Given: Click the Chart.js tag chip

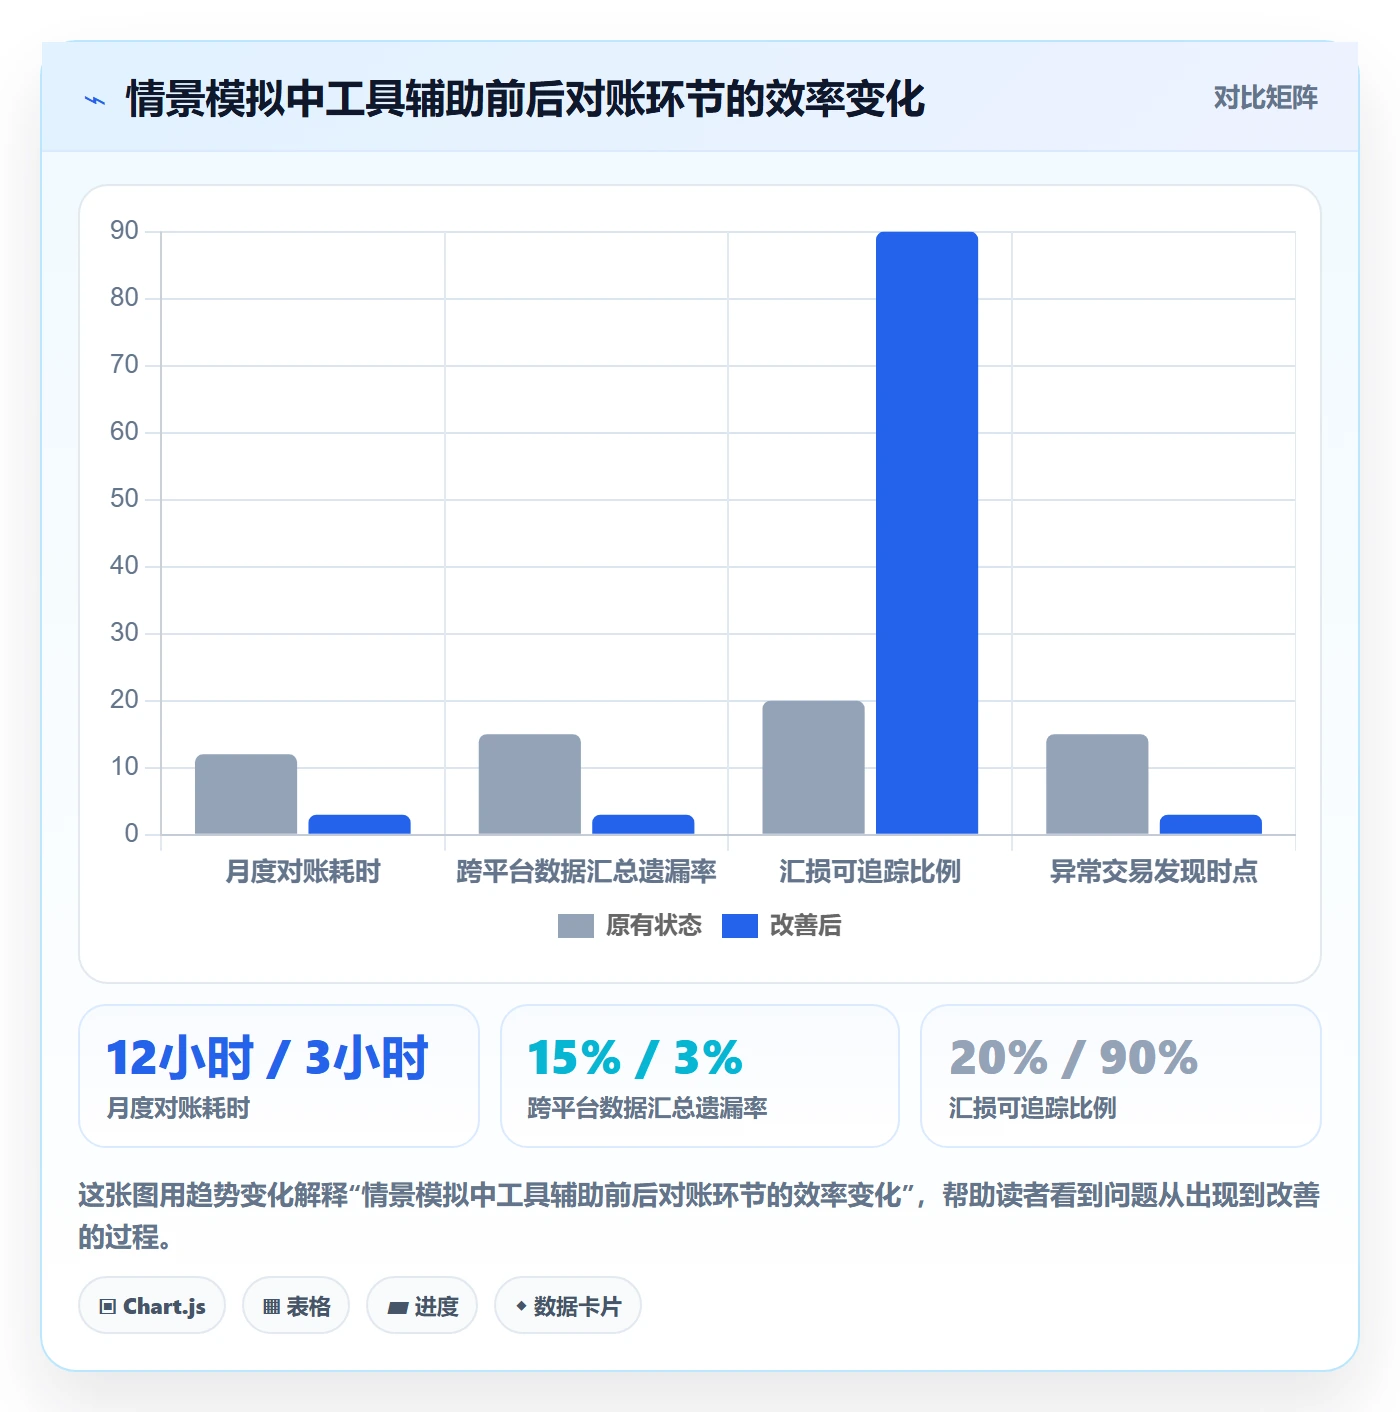Looking at the screenshot, I should [x=152, y=1306].
